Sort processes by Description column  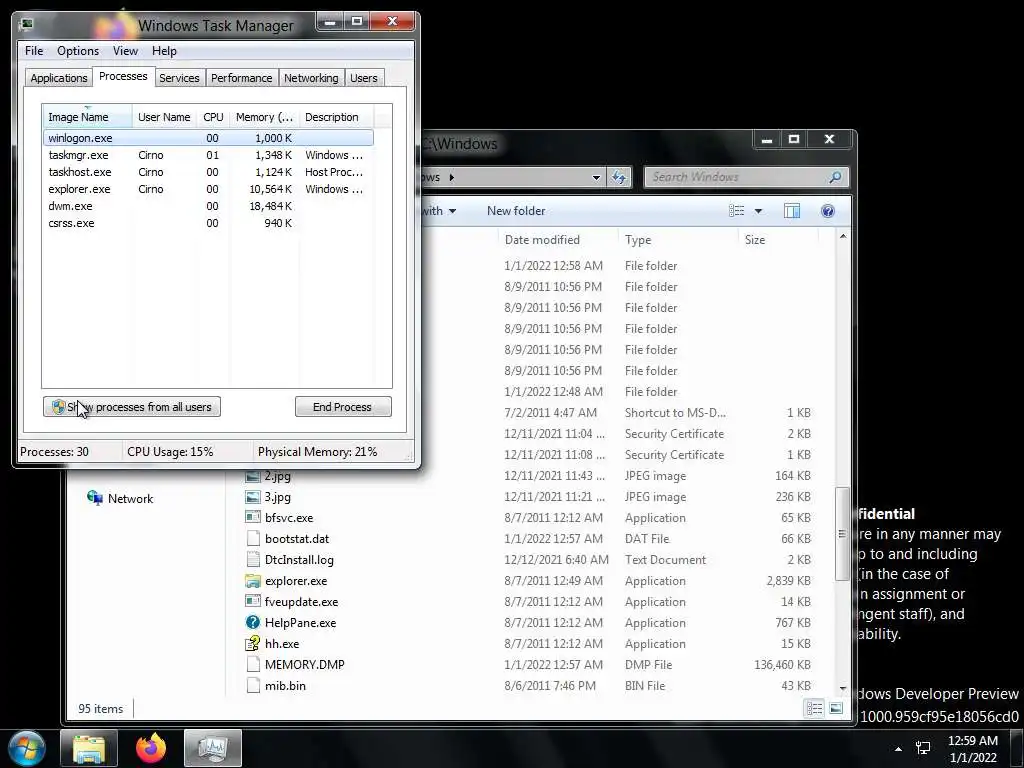click(336, 117)
